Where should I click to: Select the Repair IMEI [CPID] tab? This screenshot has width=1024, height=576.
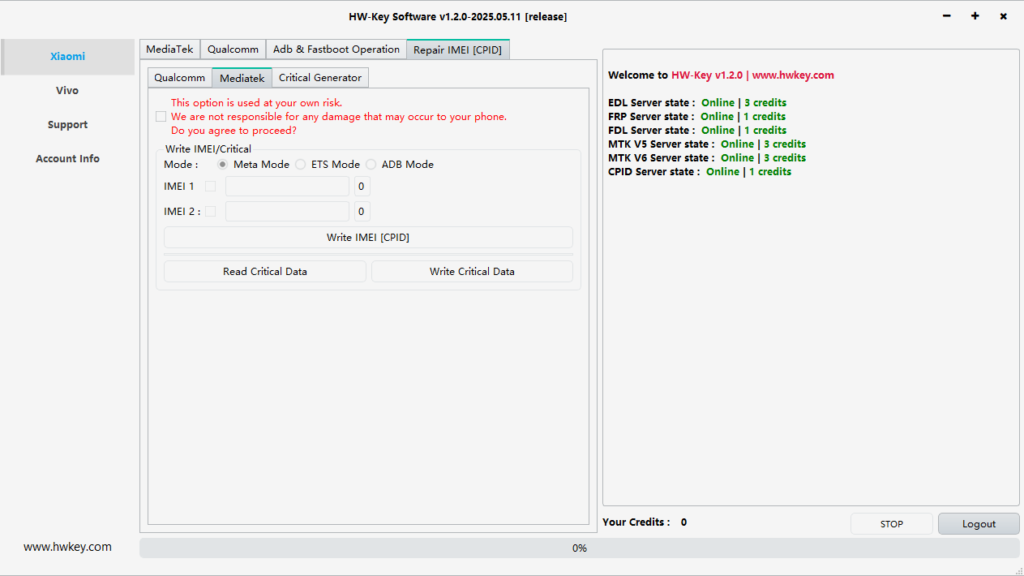pos(458,48)
